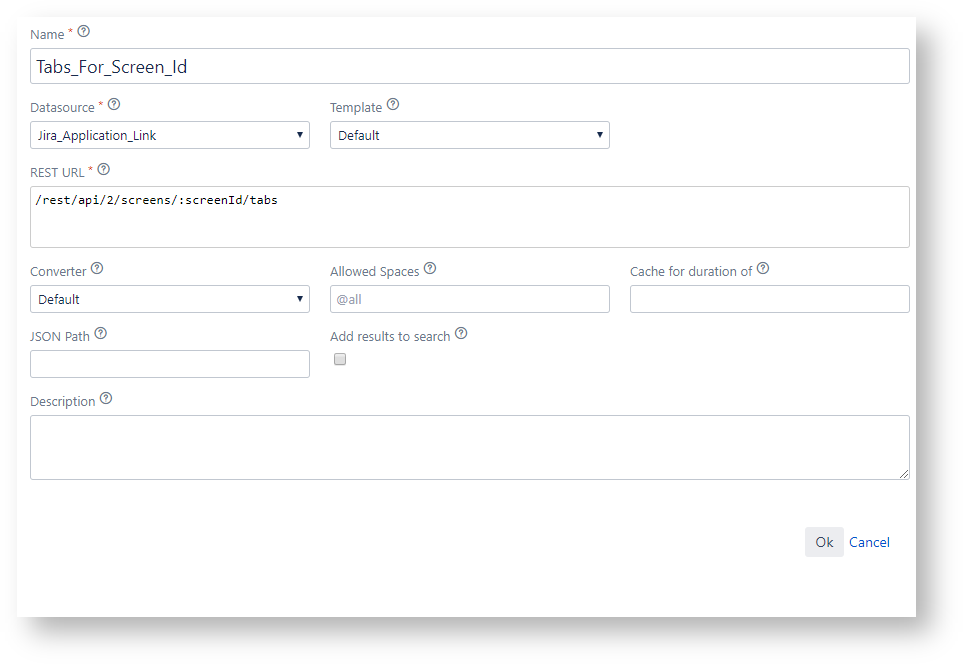Open the Converter help tooltip
The height and width of the screenshot is (665, 964).
tap(97, 267)
